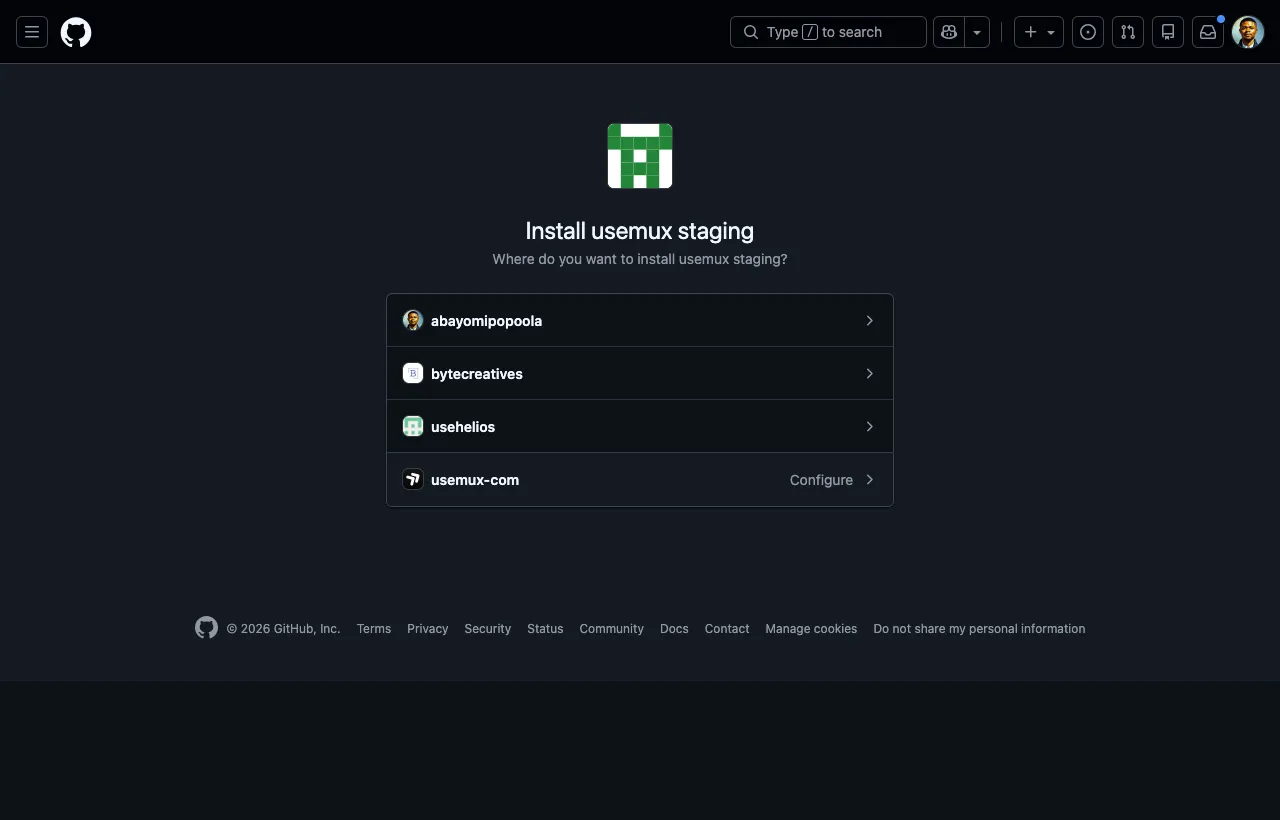The image size is (1280, 820).
Task: Focus the Type / to search field
Action: pyautogui.click(x=828, y=32)
